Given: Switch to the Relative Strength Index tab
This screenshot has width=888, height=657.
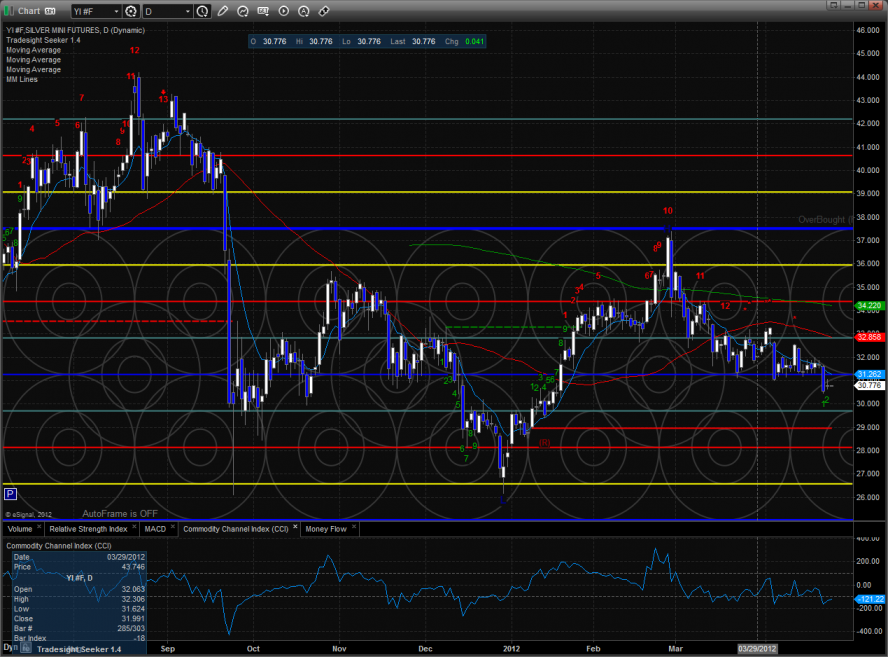Looking at the screenshot, I should coord(87,528).
